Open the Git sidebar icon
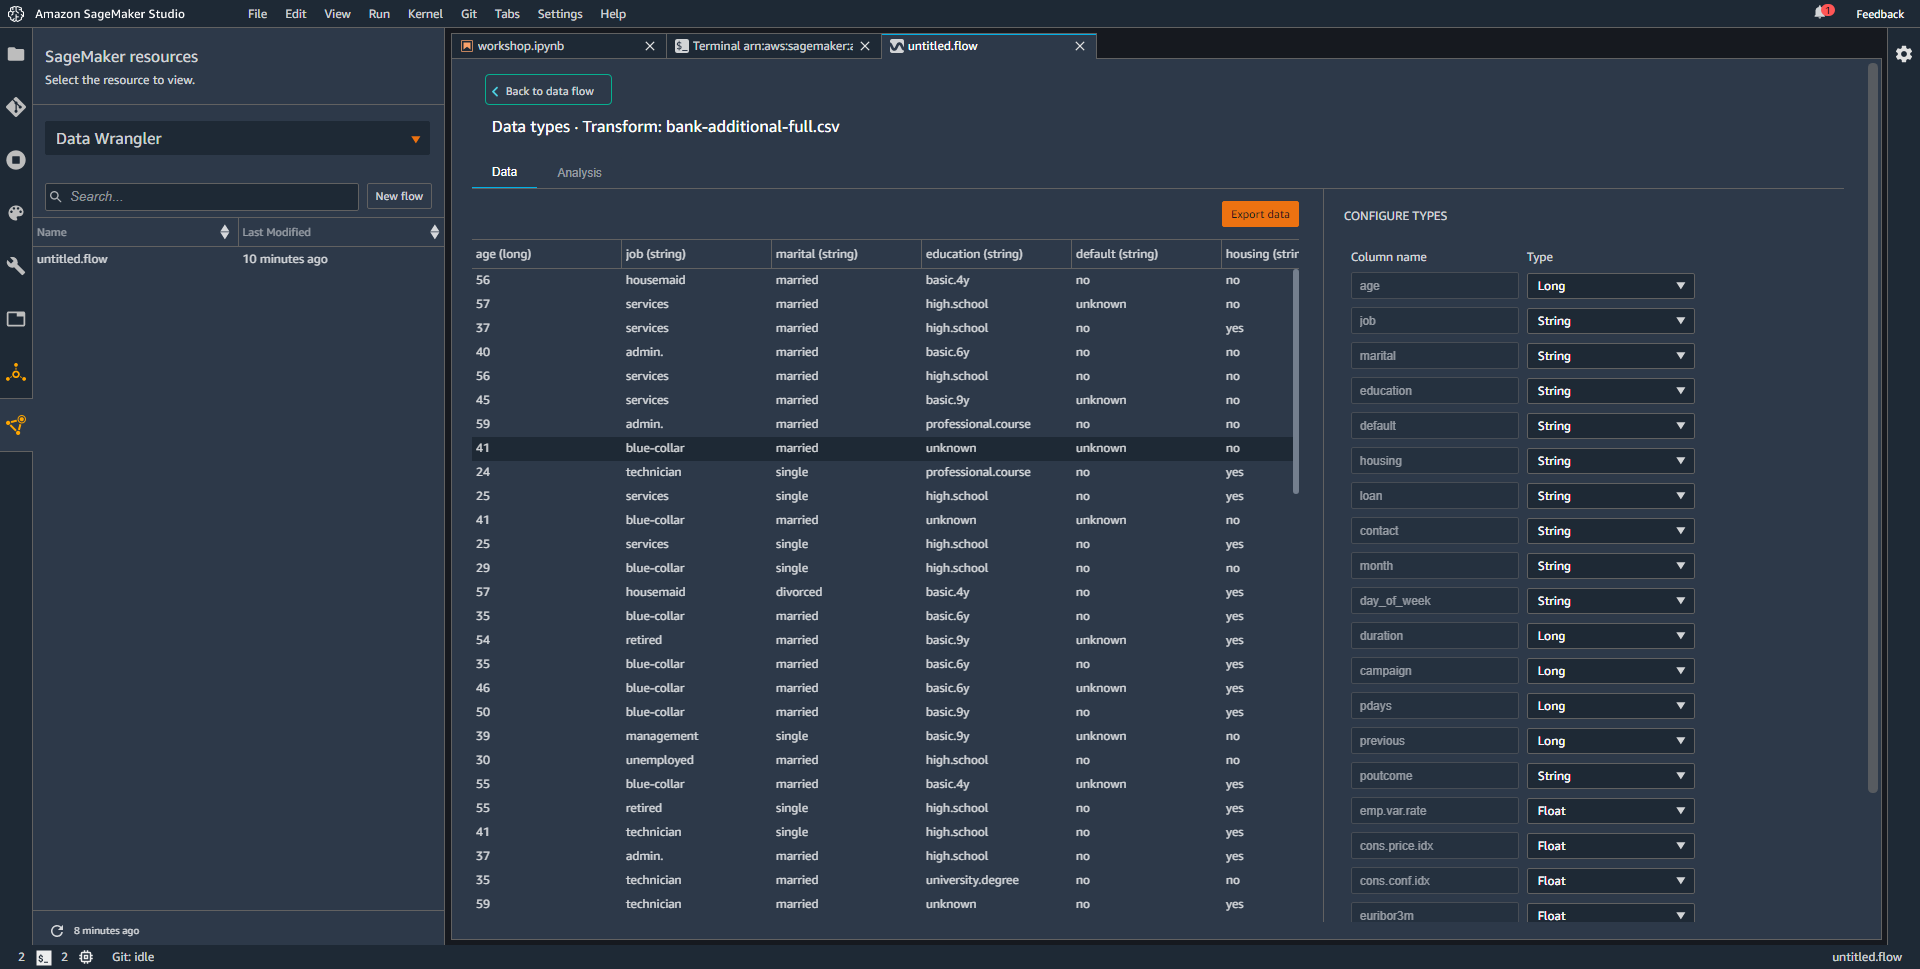Screen dimensions: 1920x969 pyautogui.click(x=16, y=107)
